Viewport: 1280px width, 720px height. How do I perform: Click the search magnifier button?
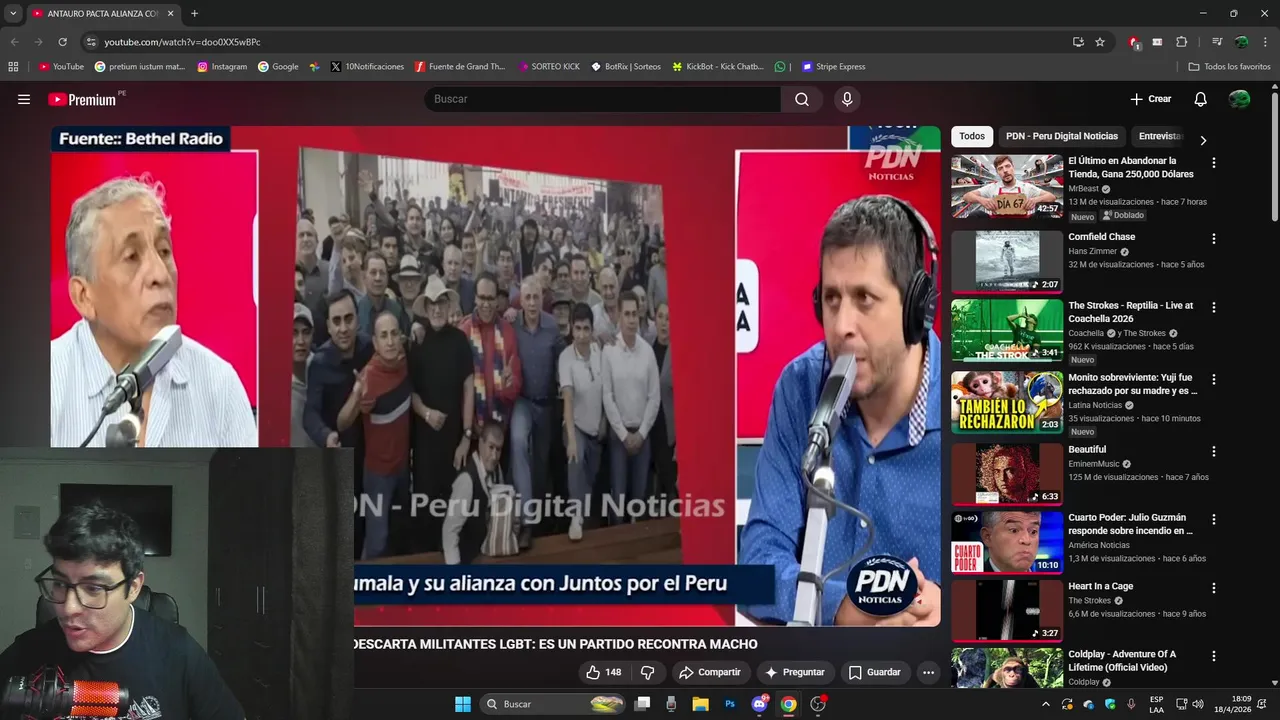[x=802, y=99]
